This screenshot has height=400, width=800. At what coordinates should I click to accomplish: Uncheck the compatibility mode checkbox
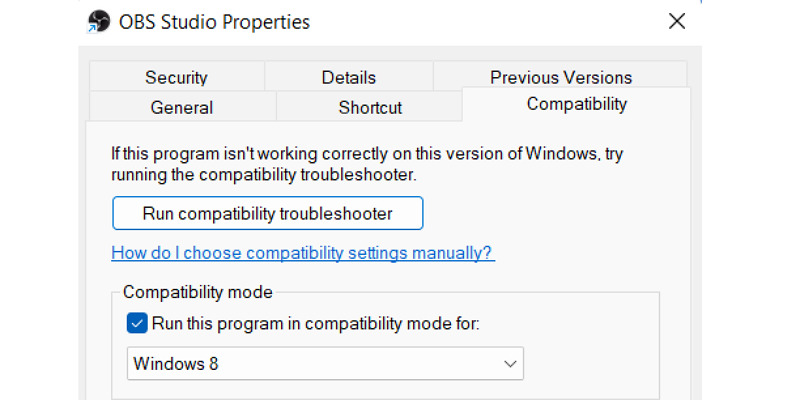click(x=137, y=323)
